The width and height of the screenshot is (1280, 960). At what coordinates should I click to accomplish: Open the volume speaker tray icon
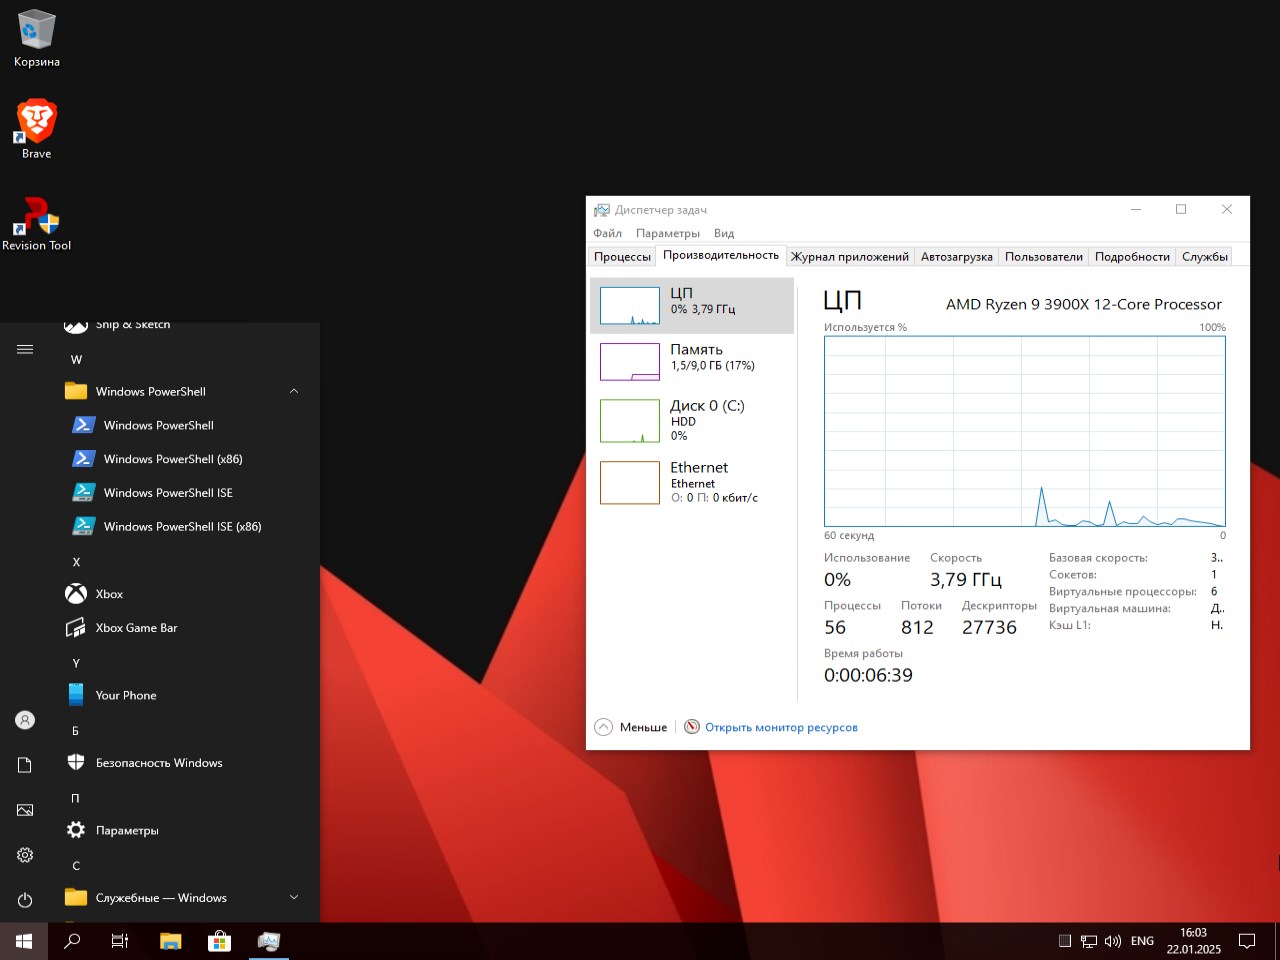(x=1113, y=941)
